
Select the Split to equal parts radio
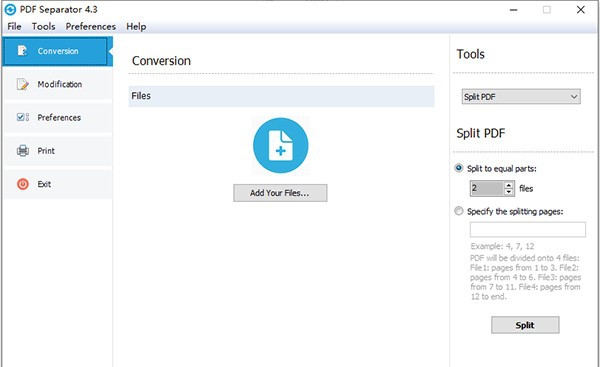[458, 168]
